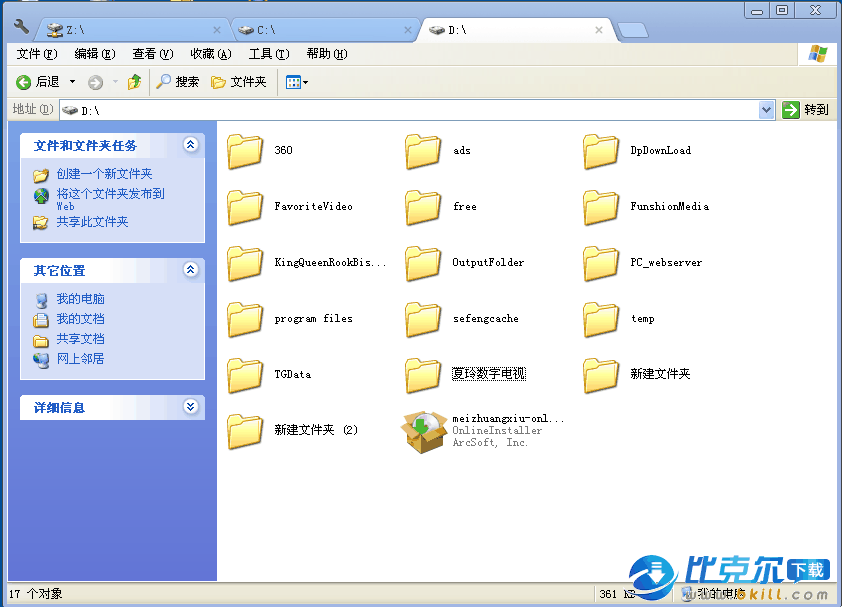
Task: Select the meizhuangxiu installer icon
Action: pyautogui.click(x=422, y=431)
